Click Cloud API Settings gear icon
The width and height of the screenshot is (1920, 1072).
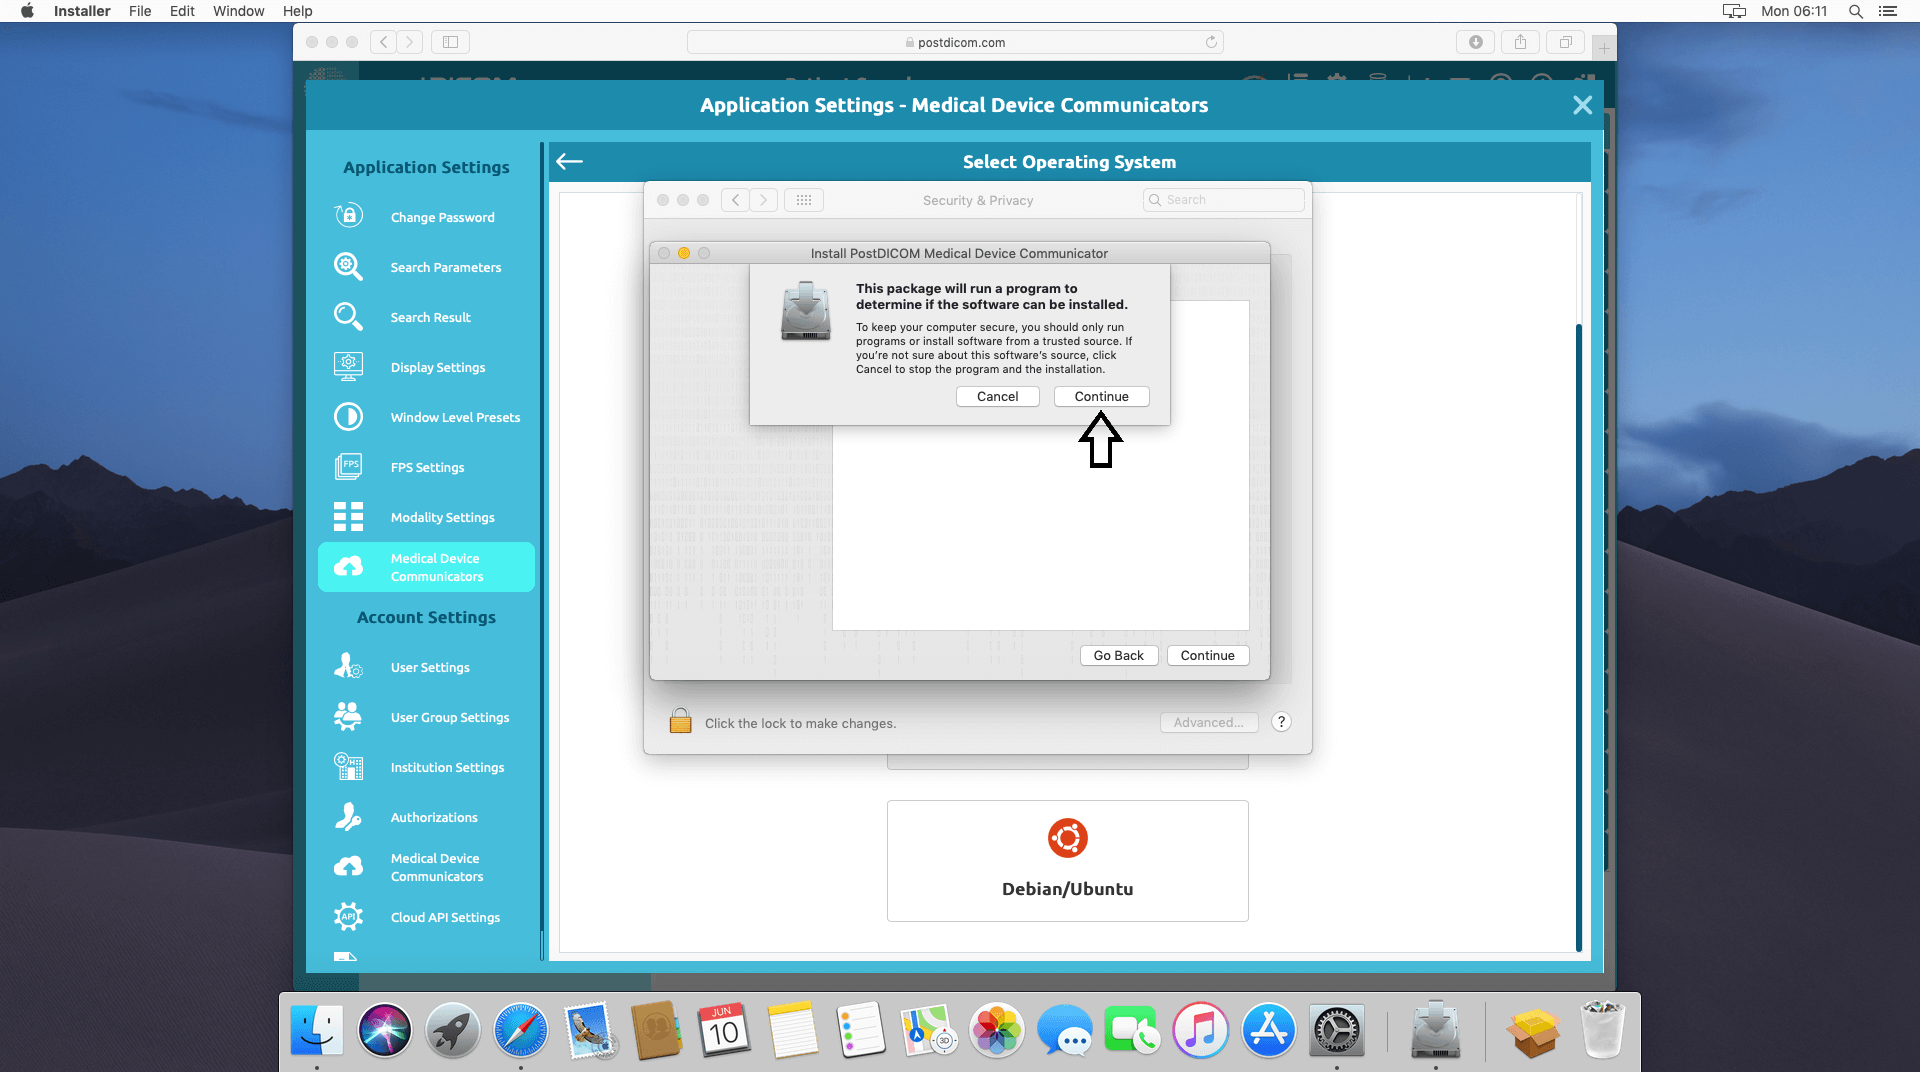click(x=348, y=916)
